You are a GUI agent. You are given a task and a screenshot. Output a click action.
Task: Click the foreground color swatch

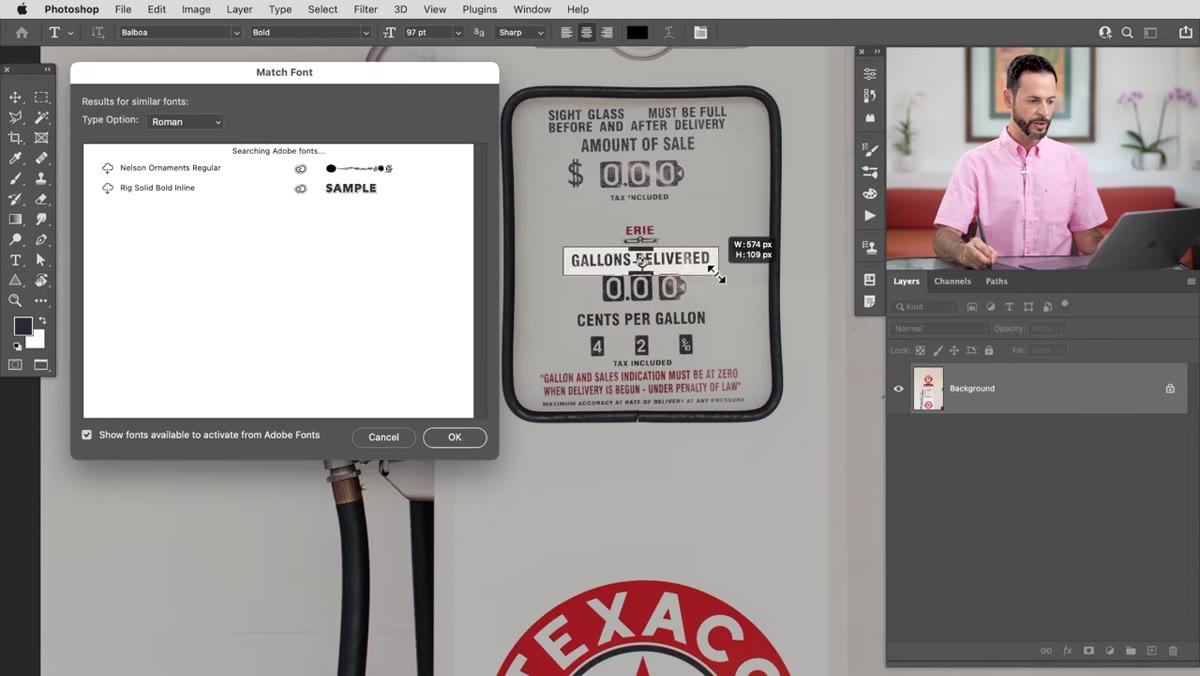[22, 326]
